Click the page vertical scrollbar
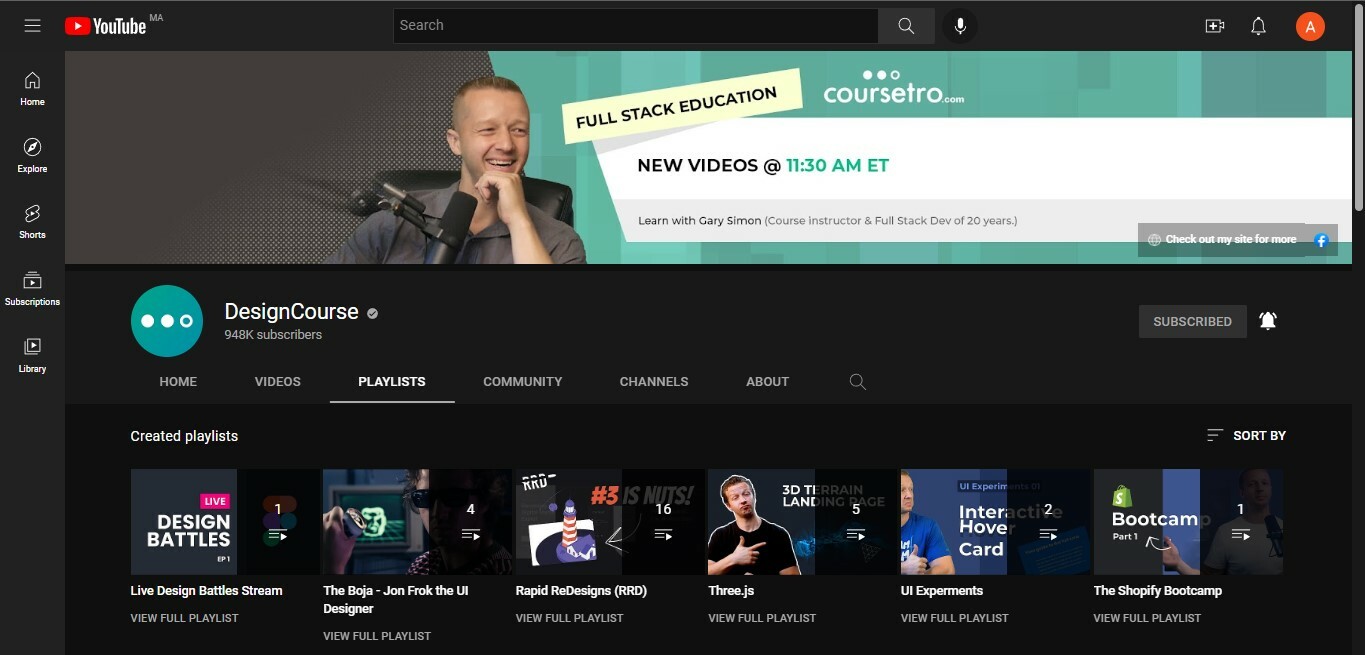Viewport: 1365px width, 655px height. click(1358, 108)
